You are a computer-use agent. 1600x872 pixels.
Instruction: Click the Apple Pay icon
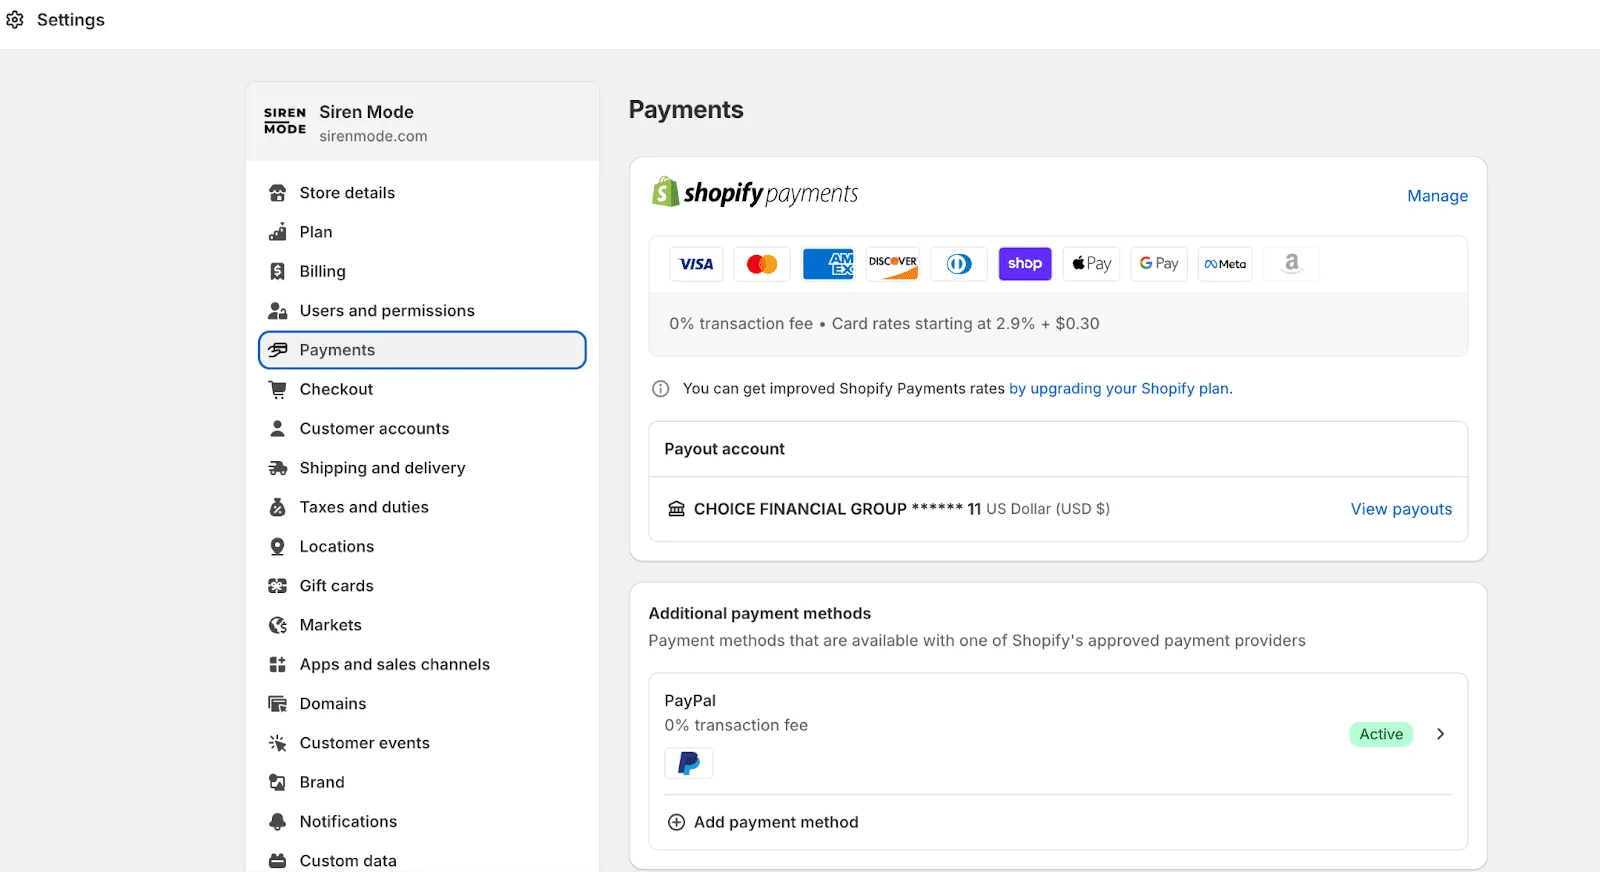pyautogui.click(x=1092, y=264)
